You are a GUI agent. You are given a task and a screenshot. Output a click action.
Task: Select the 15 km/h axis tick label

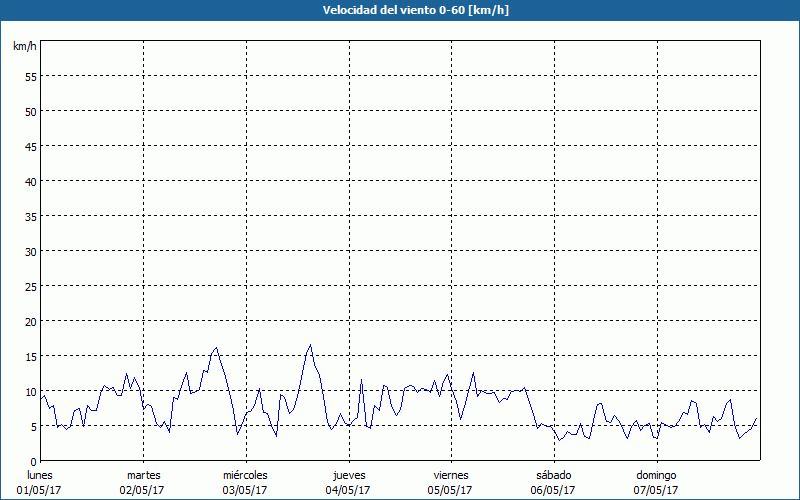[30, 356]
